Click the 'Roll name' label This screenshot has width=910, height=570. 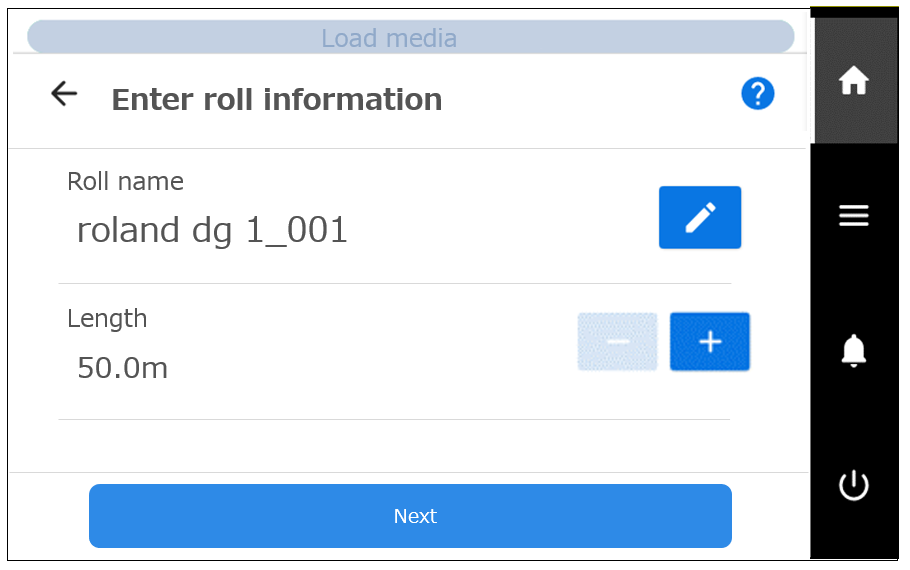pos(125,181)
